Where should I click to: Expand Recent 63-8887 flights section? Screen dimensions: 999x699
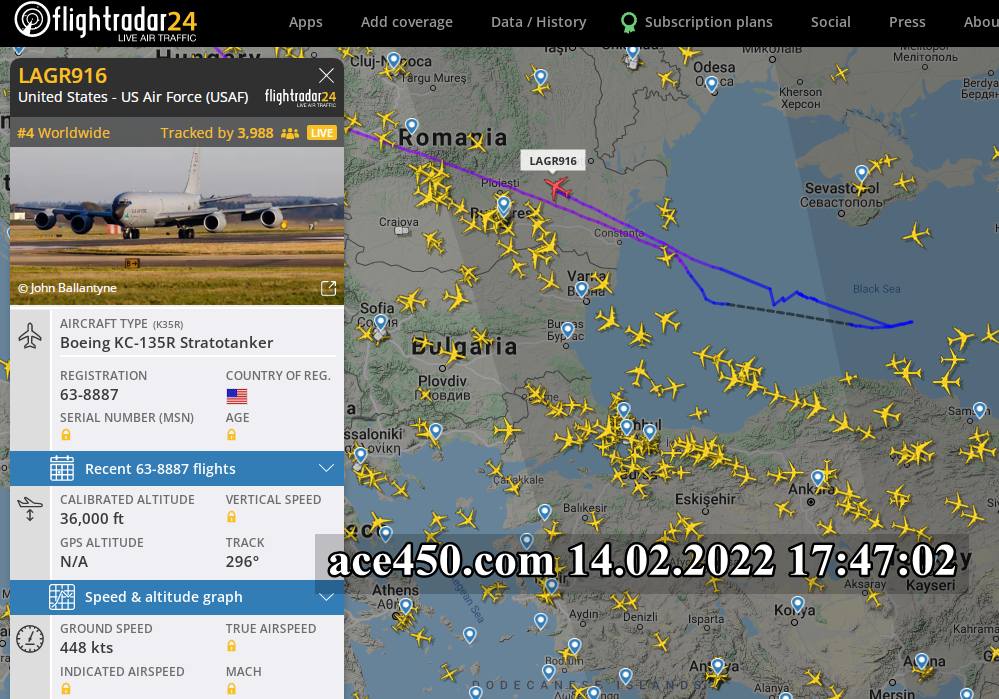(177, 469)
